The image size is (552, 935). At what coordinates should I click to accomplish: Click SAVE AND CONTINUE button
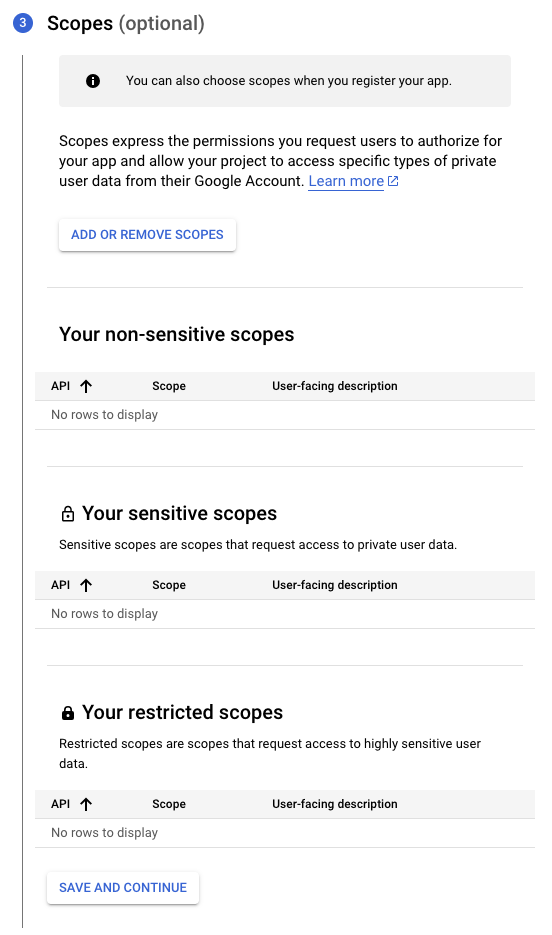[x=123, y=888]
